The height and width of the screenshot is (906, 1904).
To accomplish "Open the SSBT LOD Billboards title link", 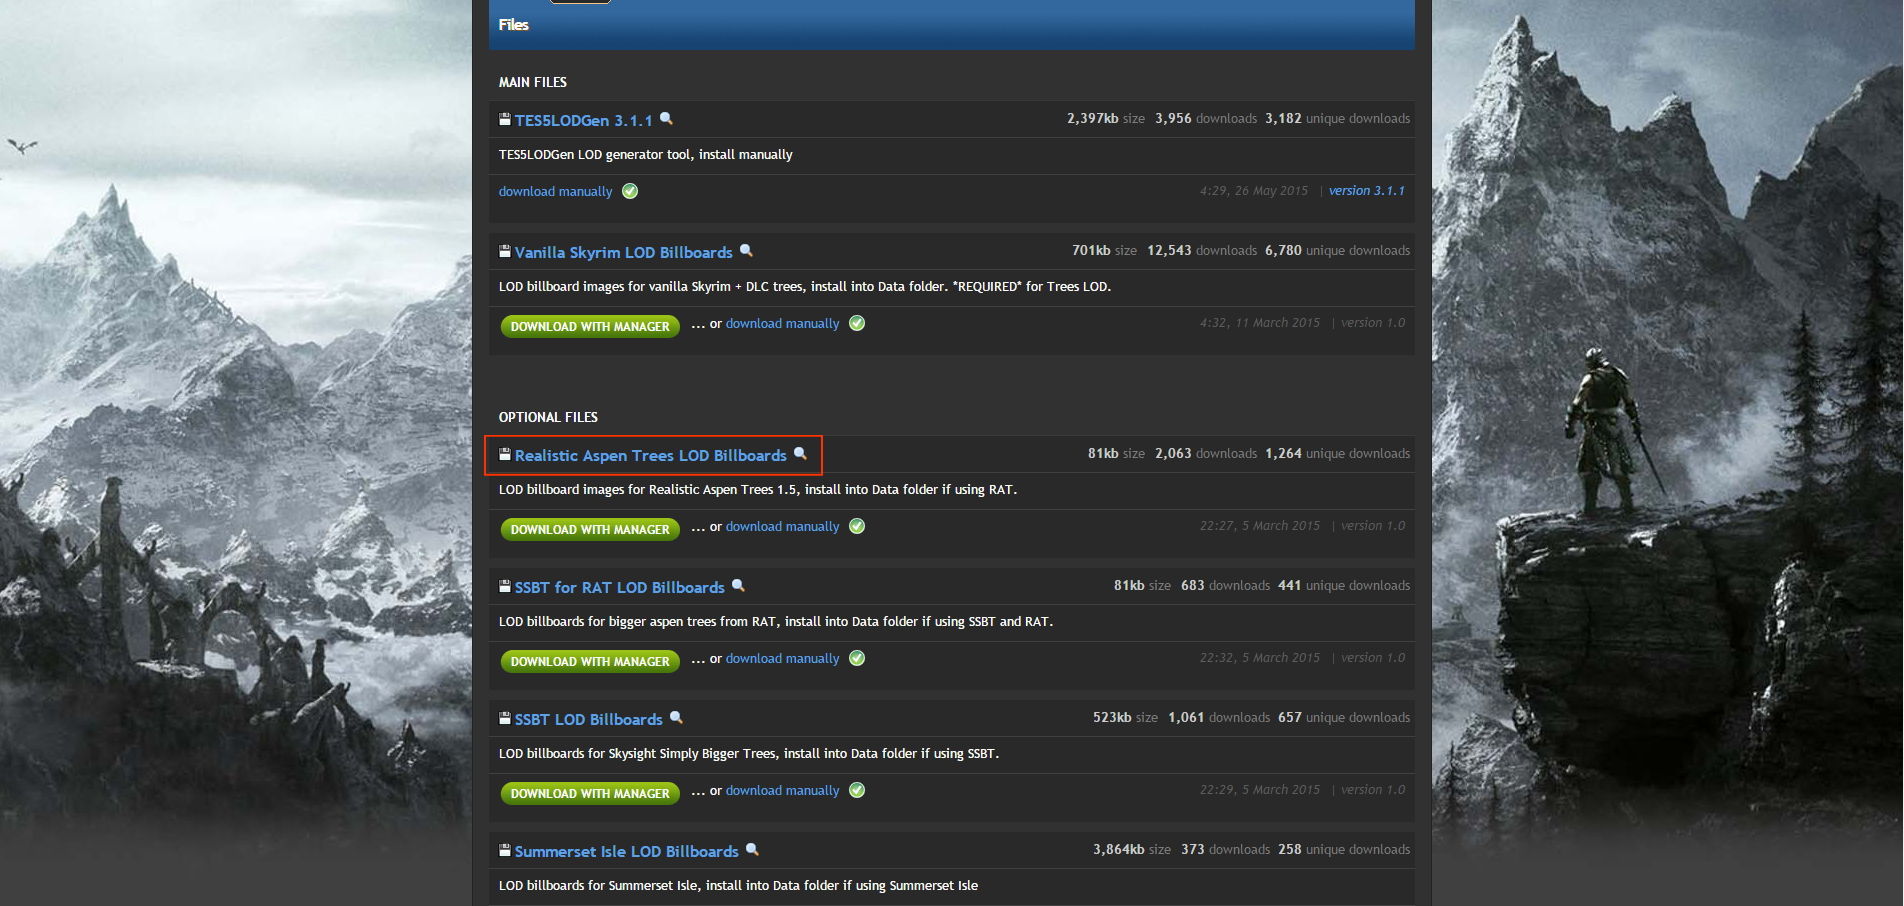I will click(589, 719).
